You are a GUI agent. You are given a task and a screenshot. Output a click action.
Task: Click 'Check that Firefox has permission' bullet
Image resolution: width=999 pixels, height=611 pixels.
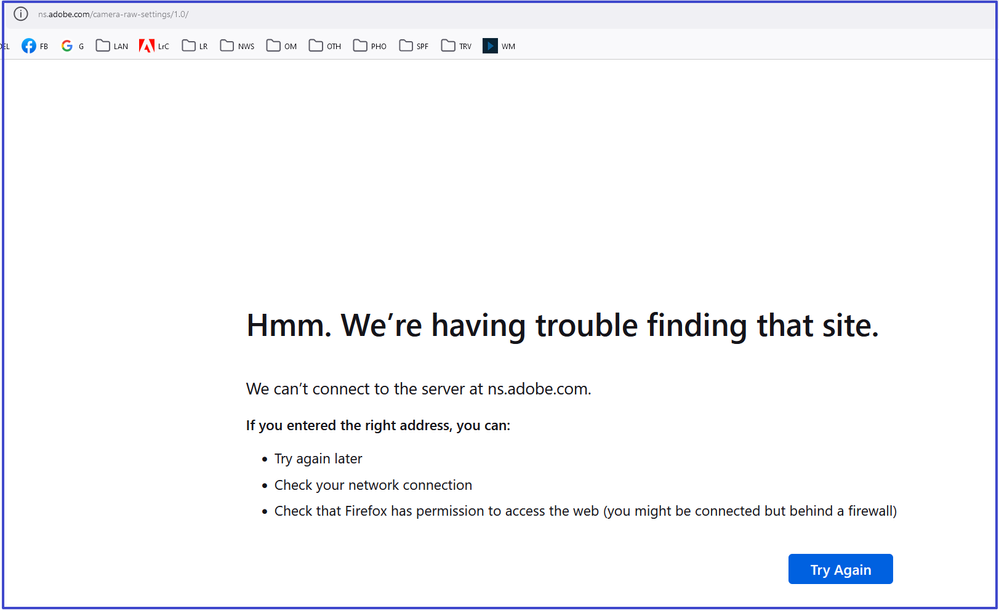[586, 511]
